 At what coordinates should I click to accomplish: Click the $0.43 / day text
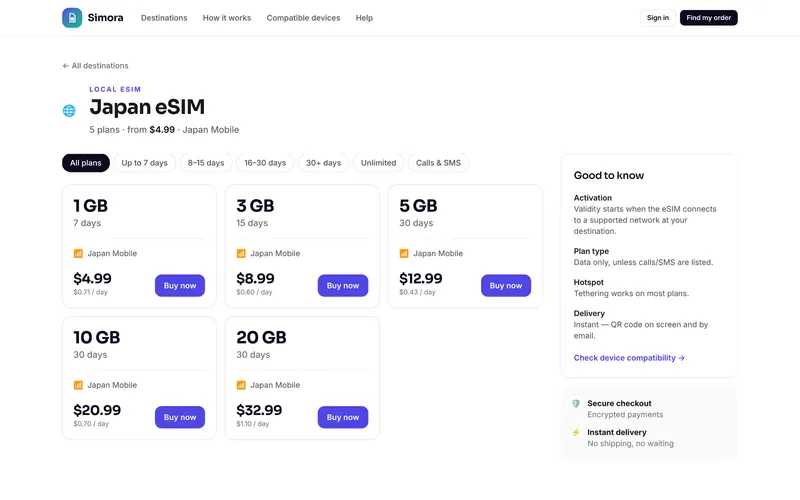(417, 292)
